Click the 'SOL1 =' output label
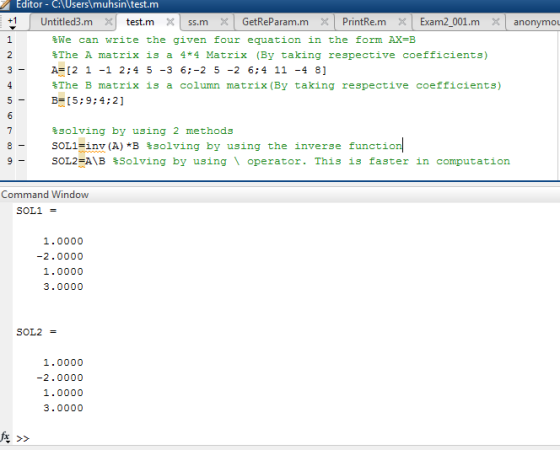The height and width of the screenshot is (450, 560). pyautogui.click(x=36, y=211)
